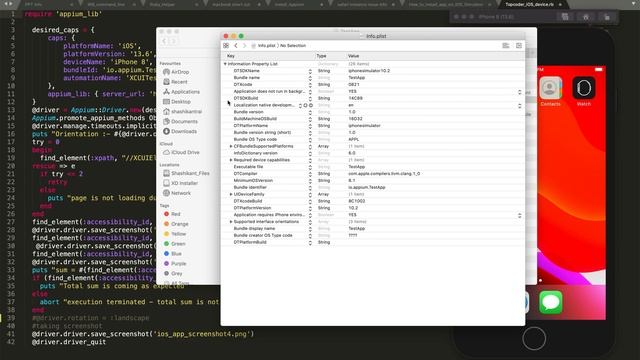The image size is (640, 360).
Task: Select the DTCompiler value cell
Action: pyautogui.click(x=384, y=174)
